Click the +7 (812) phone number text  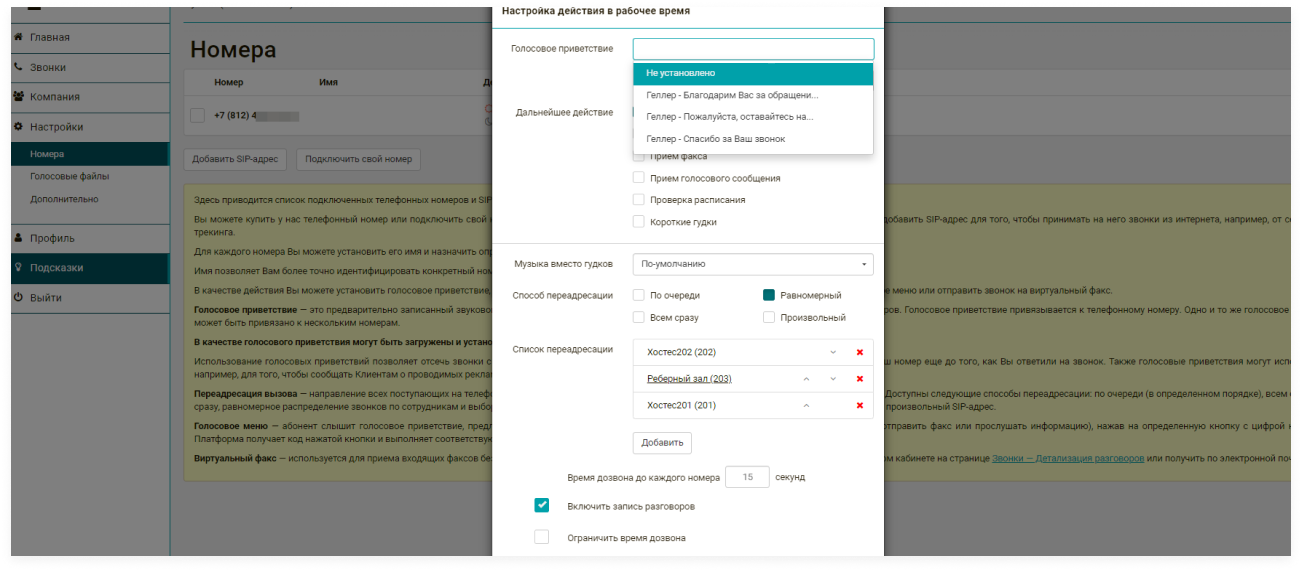point(236,115)
